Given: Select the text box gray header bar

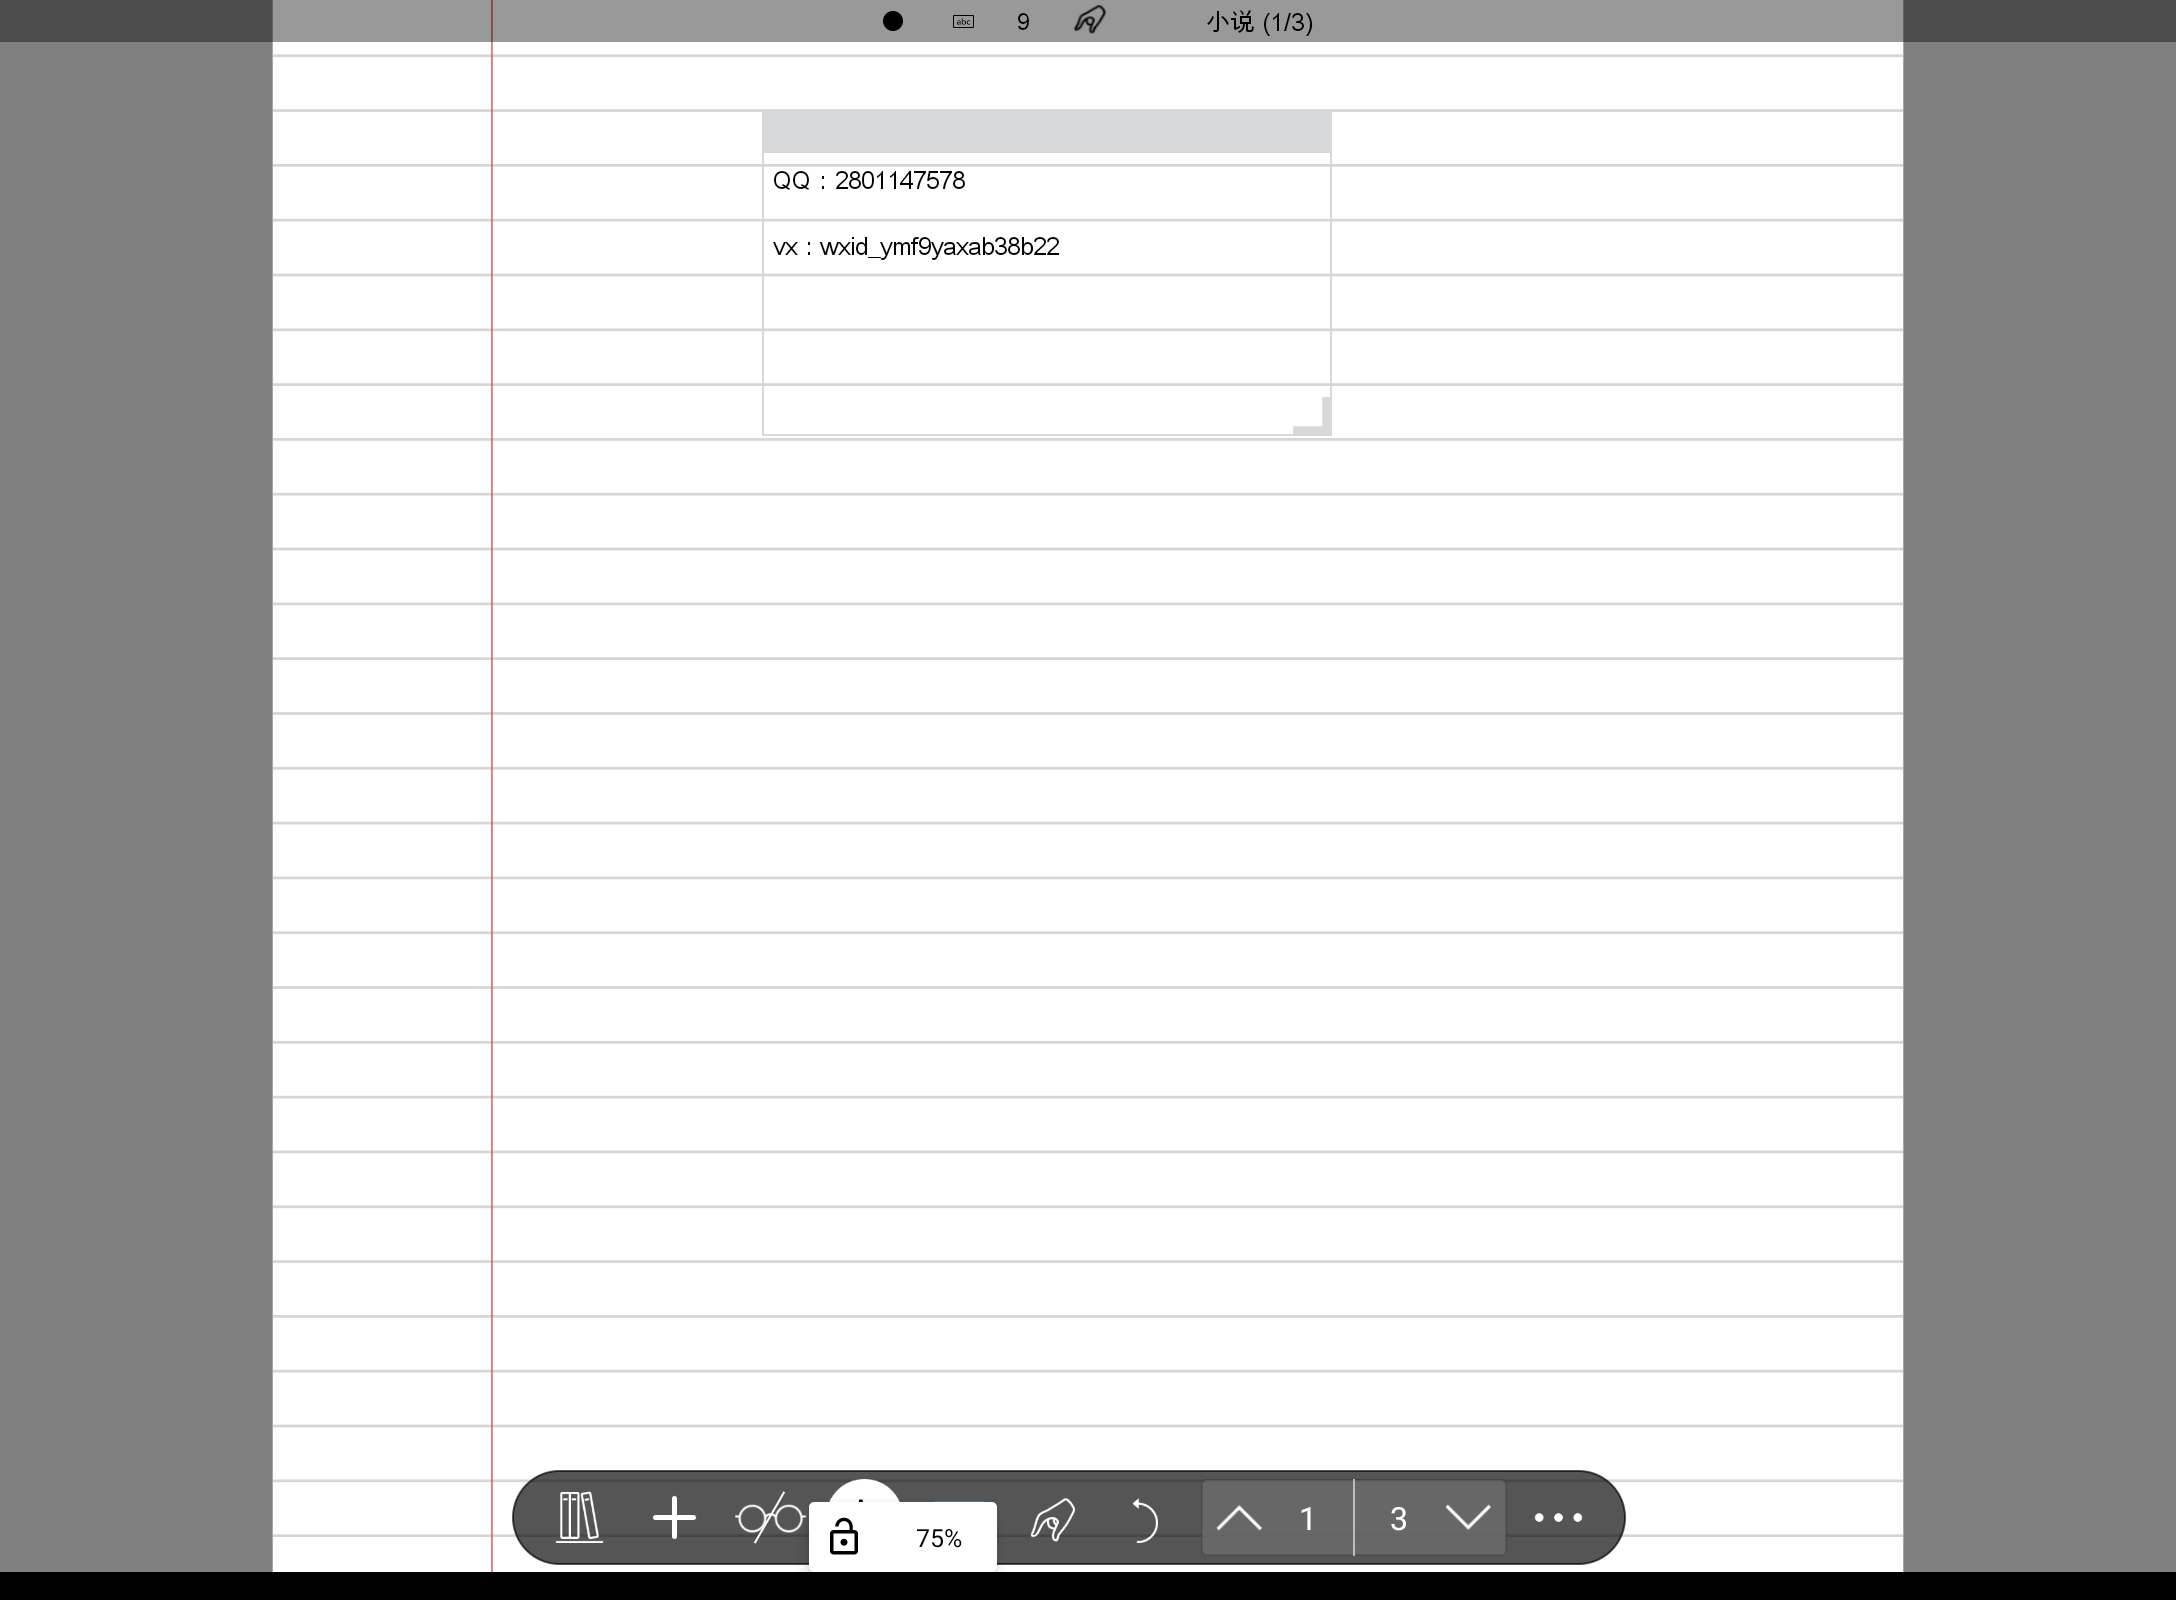Looking at the screenshot, I should tap(1046, 132).
